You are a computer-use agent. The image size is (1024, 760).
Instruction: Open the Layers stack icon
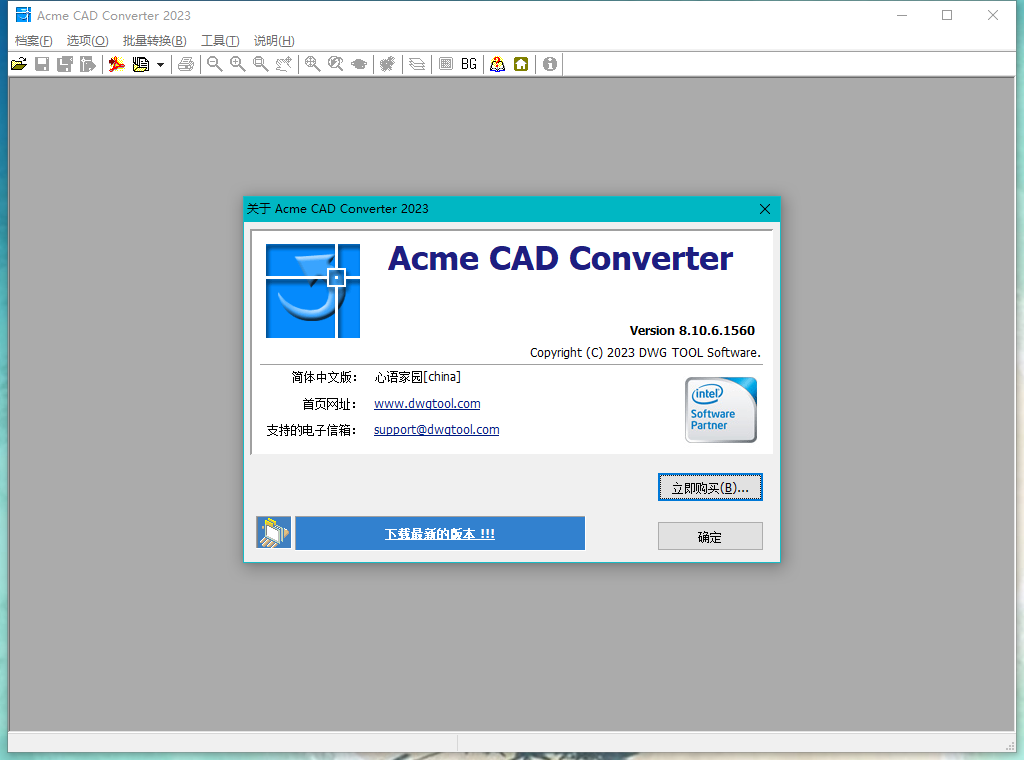click(x=417, y=64)
